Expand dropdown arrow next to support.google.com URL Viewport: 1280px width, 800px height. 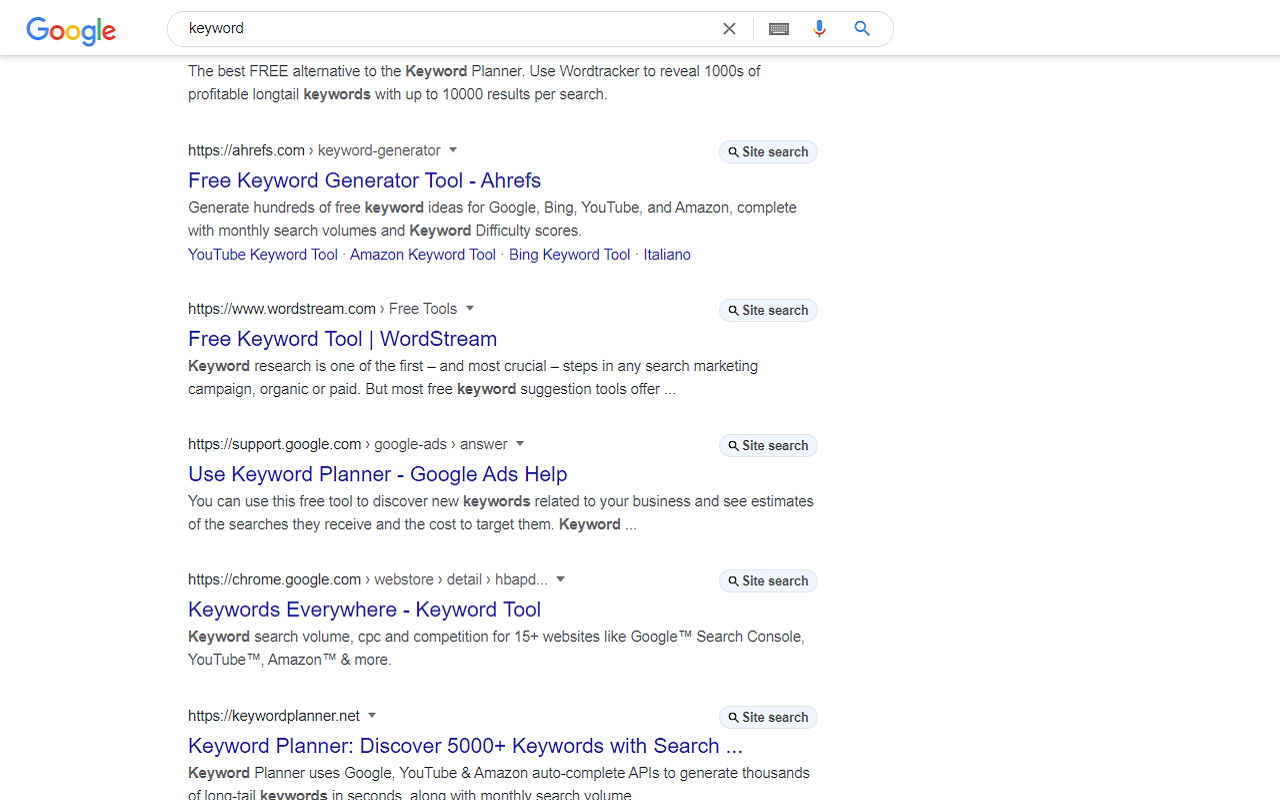coord(520,444)
